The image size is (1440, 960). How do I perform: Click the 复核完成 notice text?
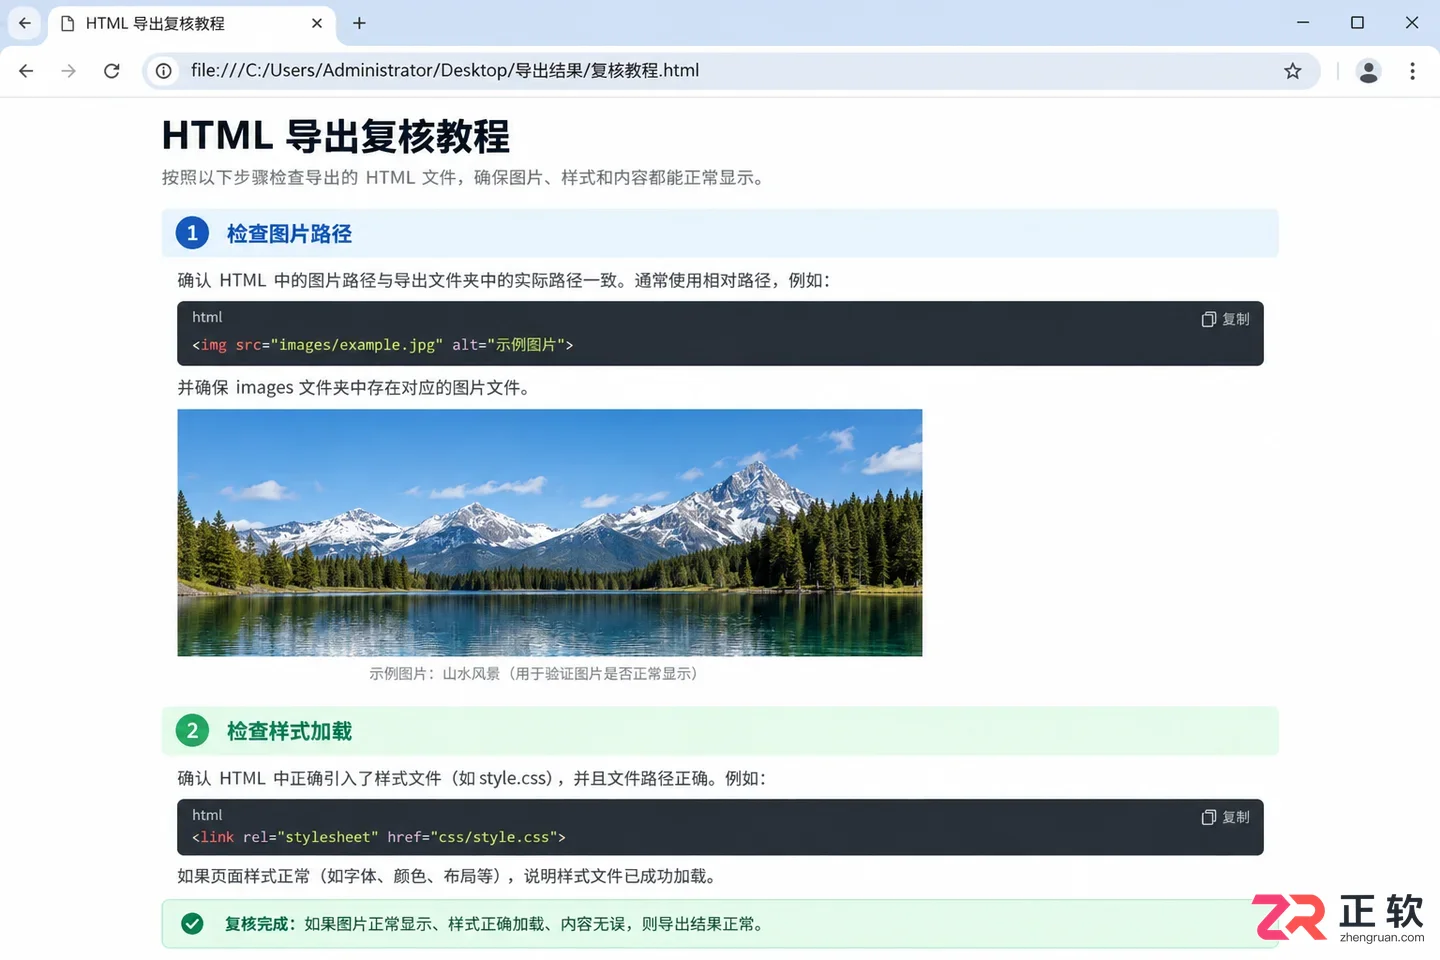click(497, 924)
